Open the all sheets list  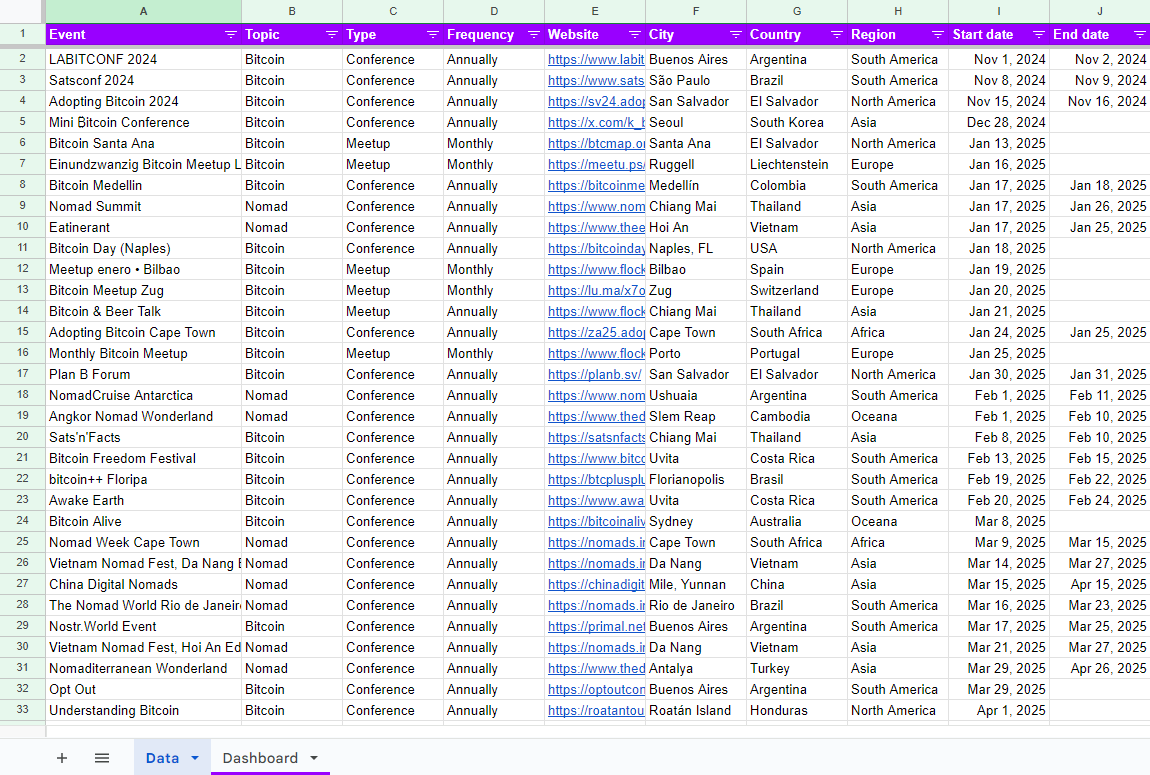click(x=102, y=758)
